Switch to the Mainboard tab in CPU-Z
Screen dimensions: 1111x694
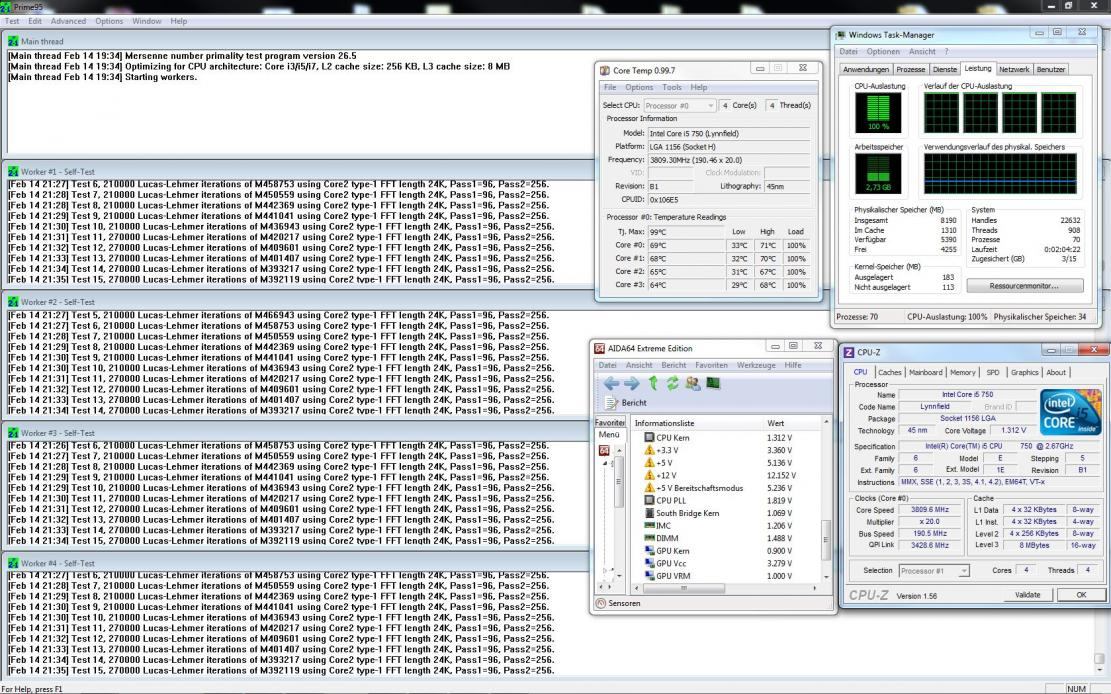(x=925, y=372)
